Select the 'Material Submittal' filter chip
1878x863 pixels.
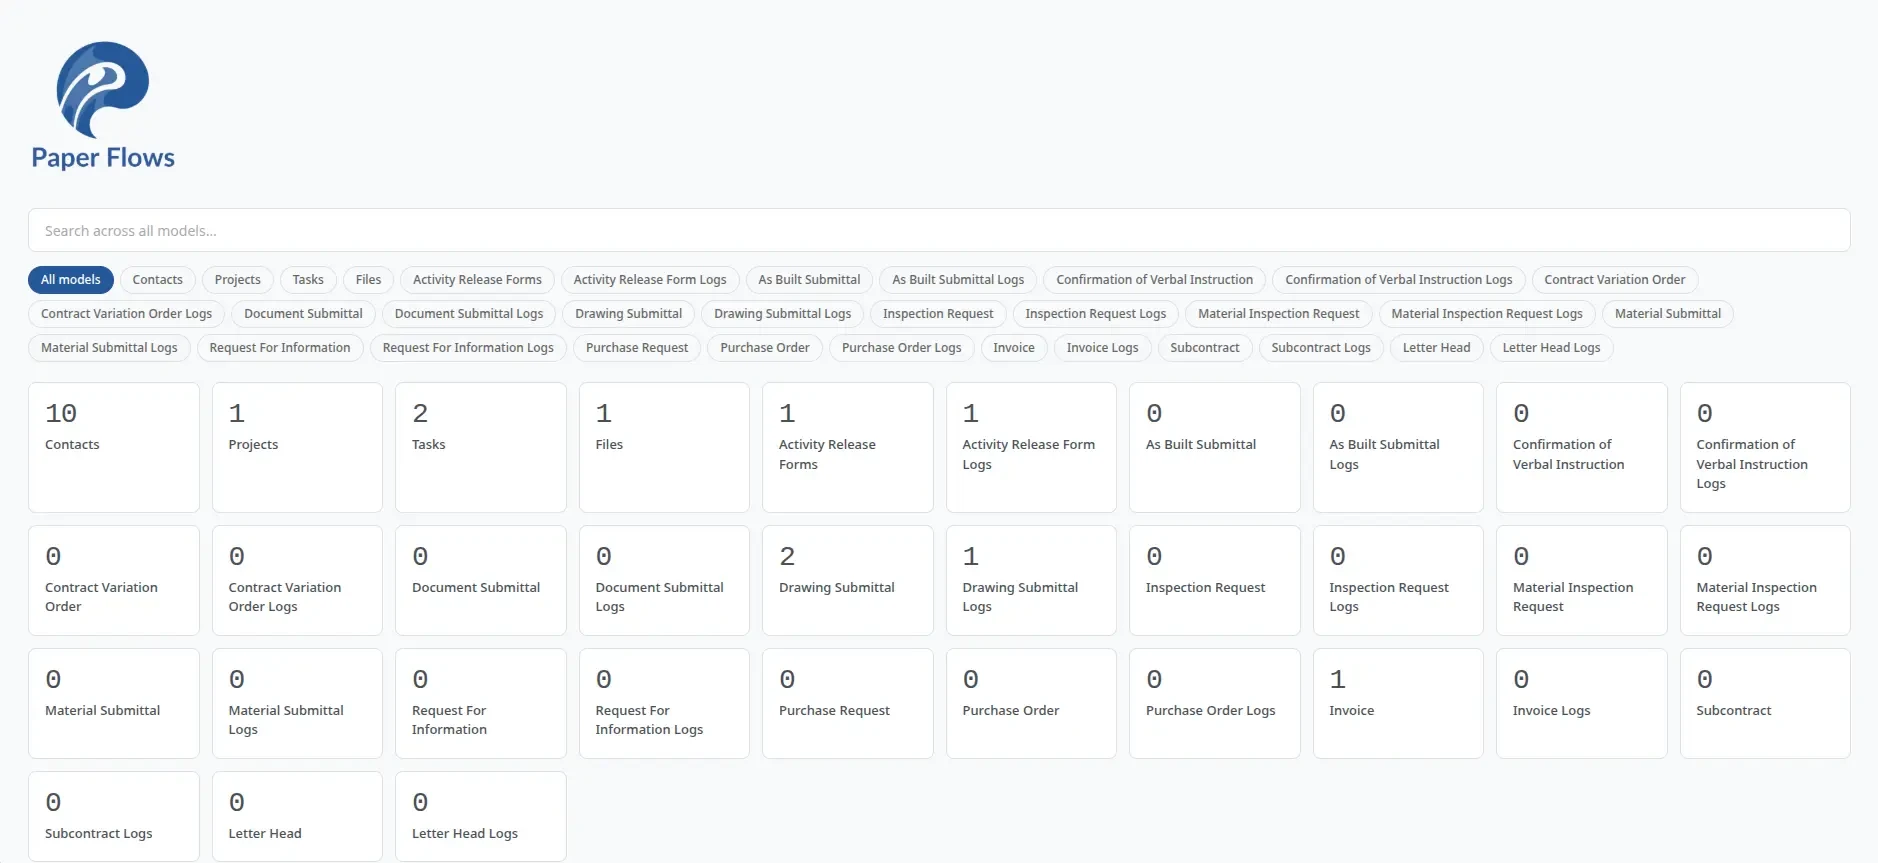click(x=1668, y=314)
